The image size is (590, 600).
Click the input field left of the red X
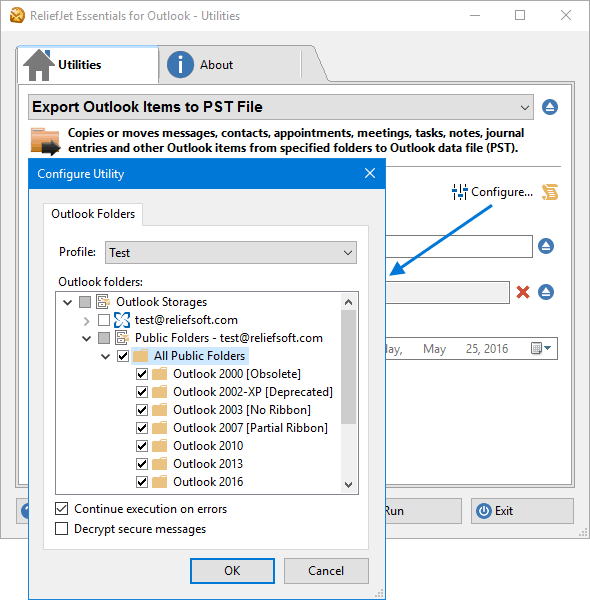pos(448,292)
